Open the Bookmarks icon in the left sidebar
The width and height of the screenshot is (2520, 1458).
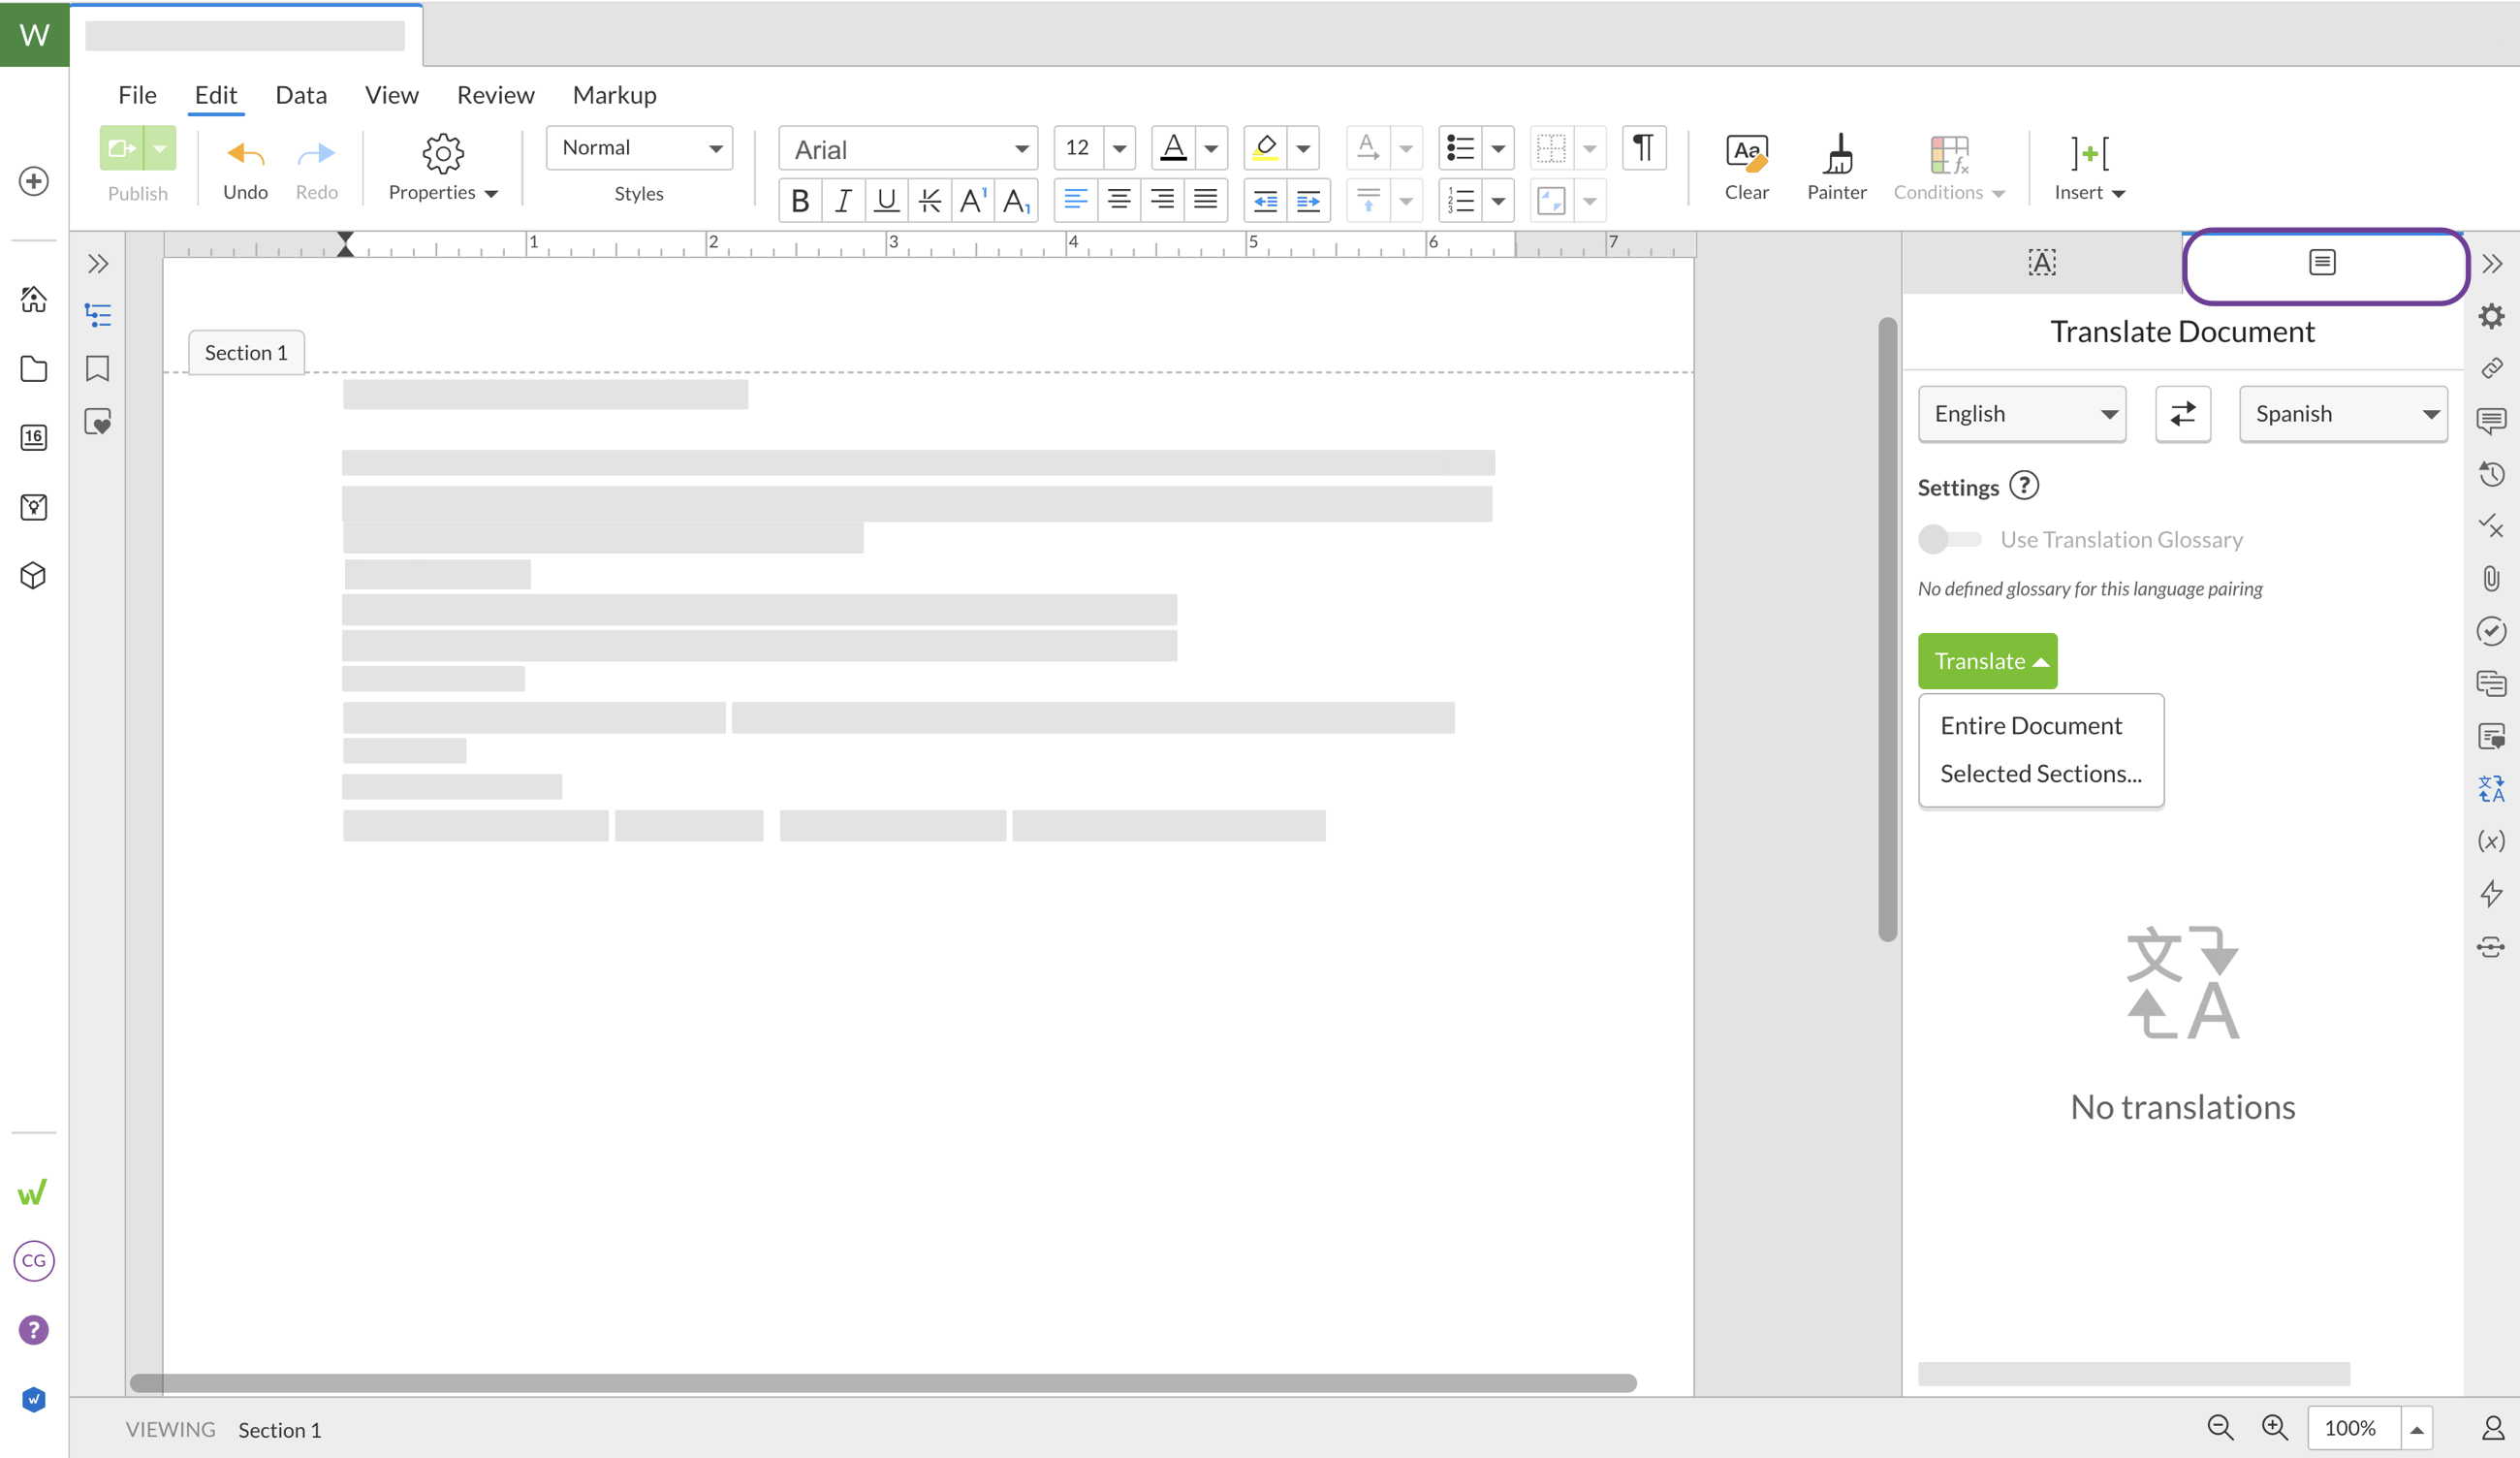(97, 369)
